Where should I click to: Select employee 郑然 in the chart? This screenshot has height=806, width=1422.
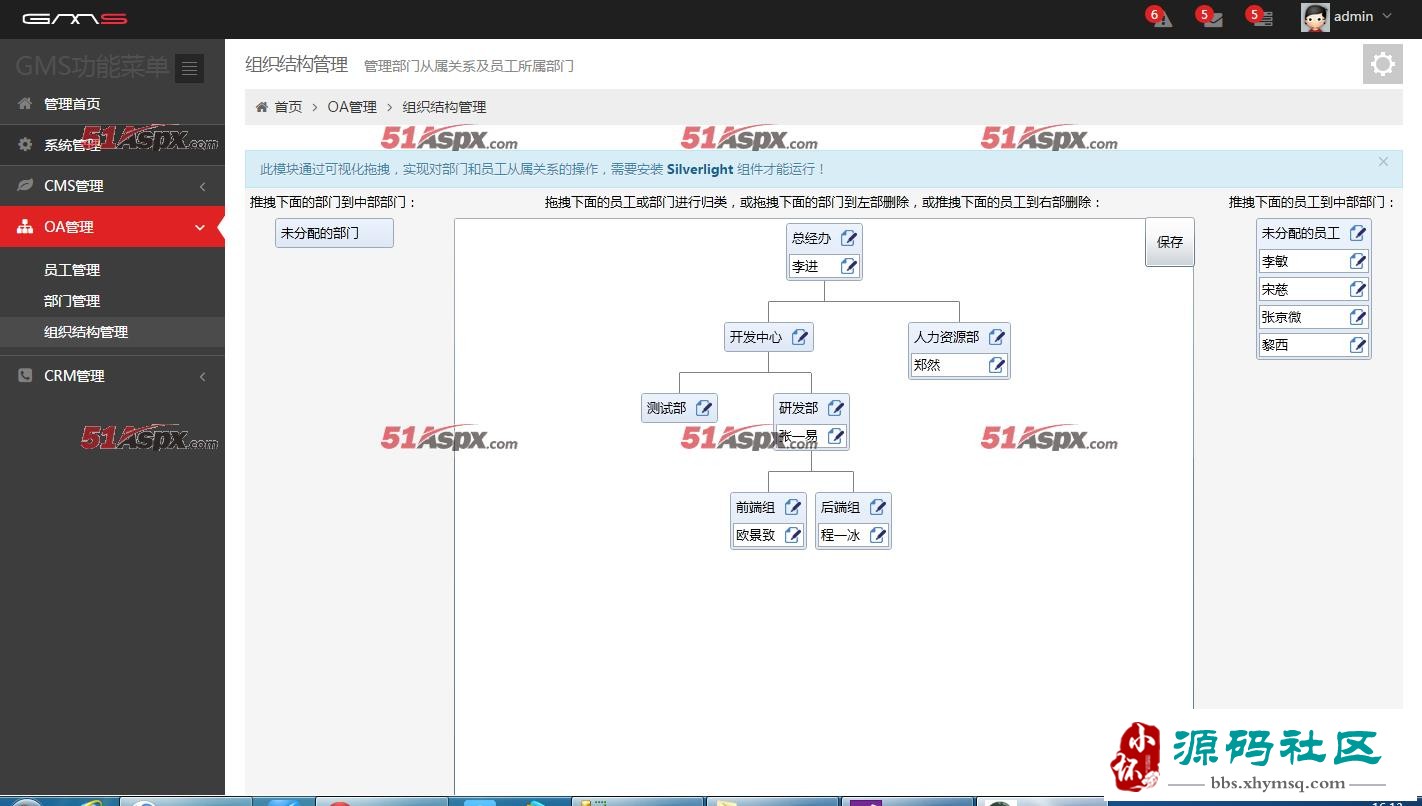point(927,365)
